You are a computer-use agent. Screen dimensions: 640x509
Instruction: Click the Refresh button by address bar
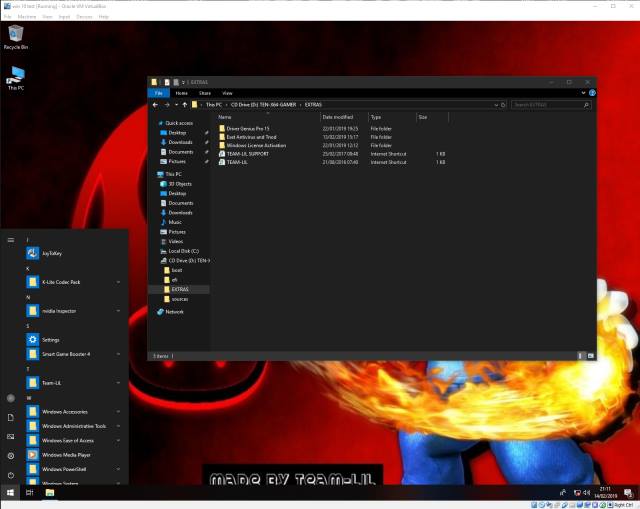(503, 105)
